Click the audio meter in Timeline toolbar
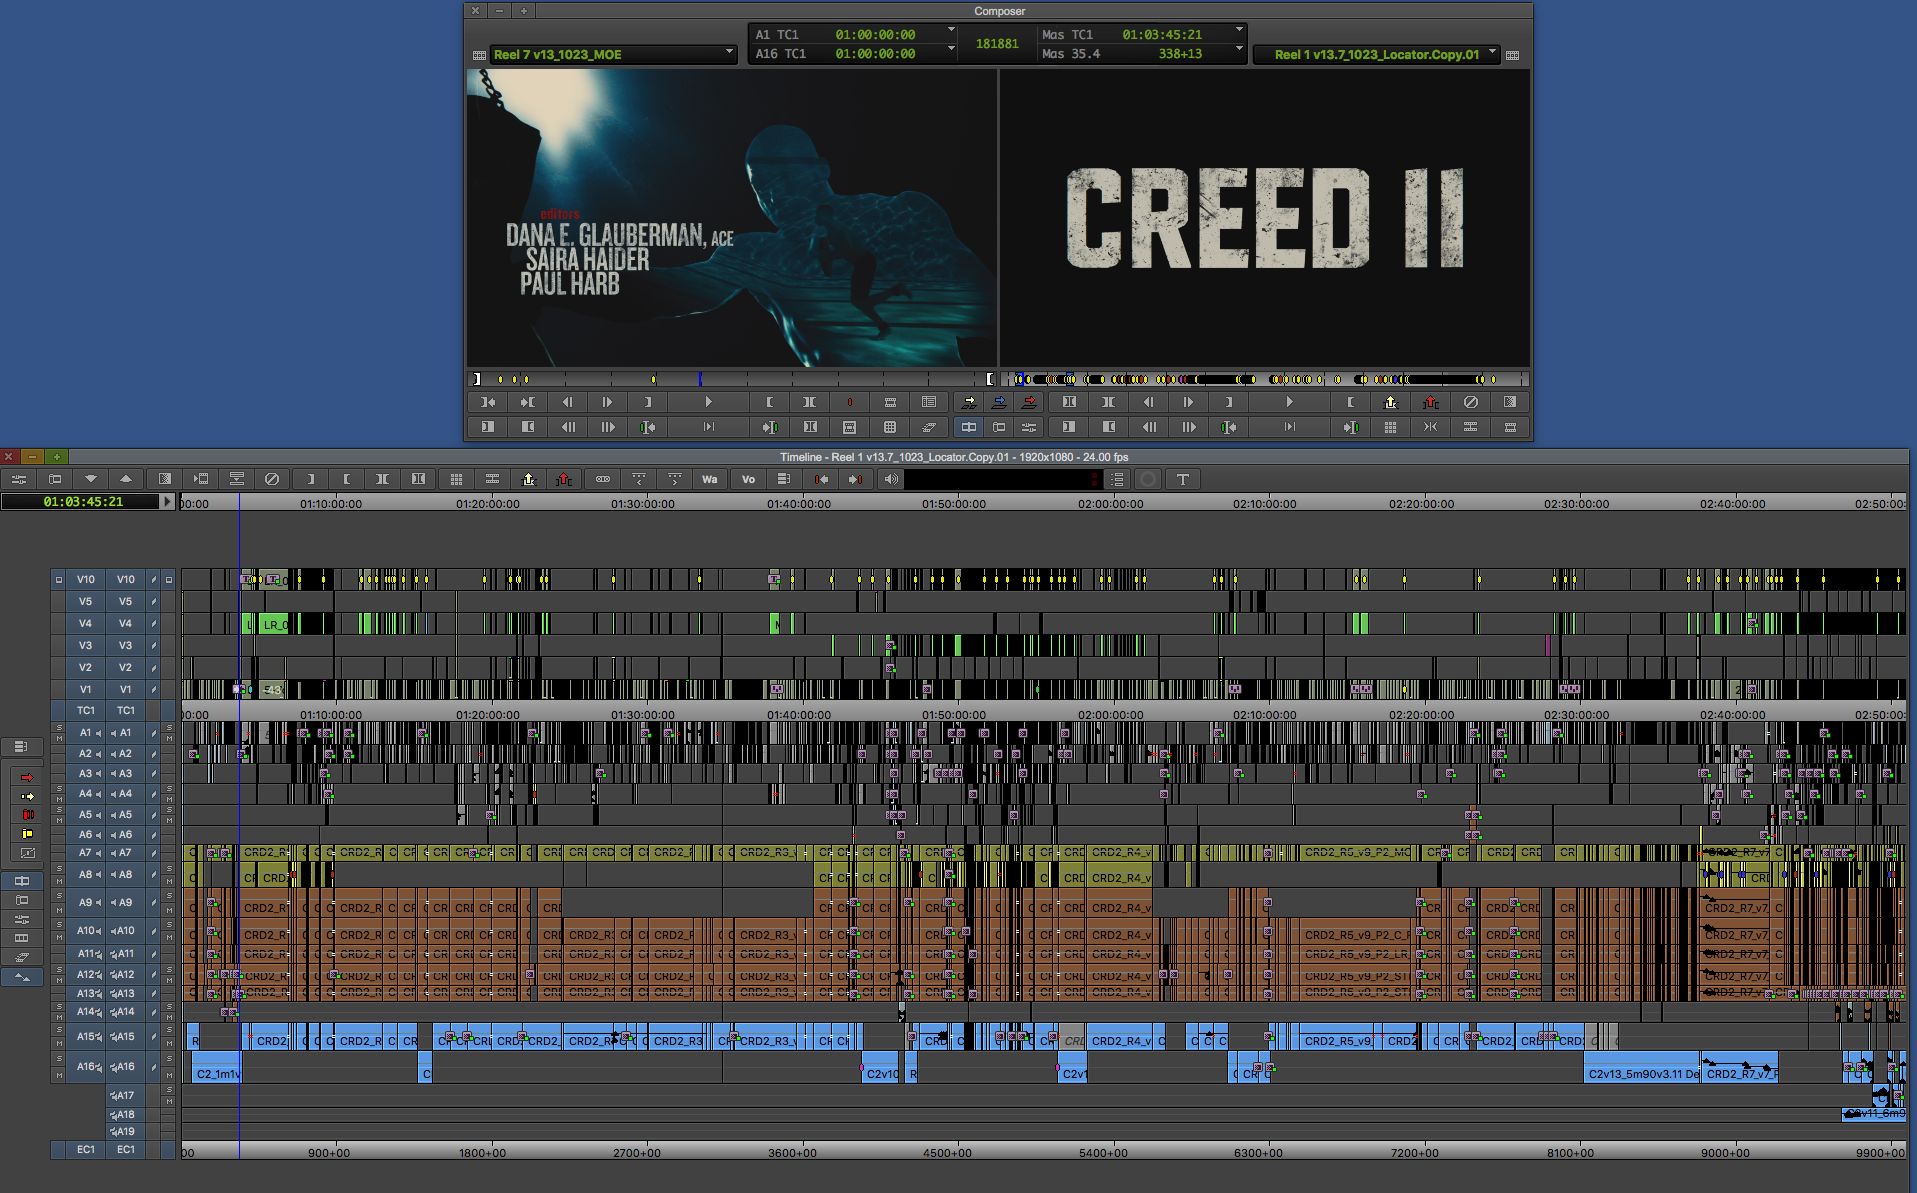The height and width of the screenshot is (1193, 1917). point(1002,479)
